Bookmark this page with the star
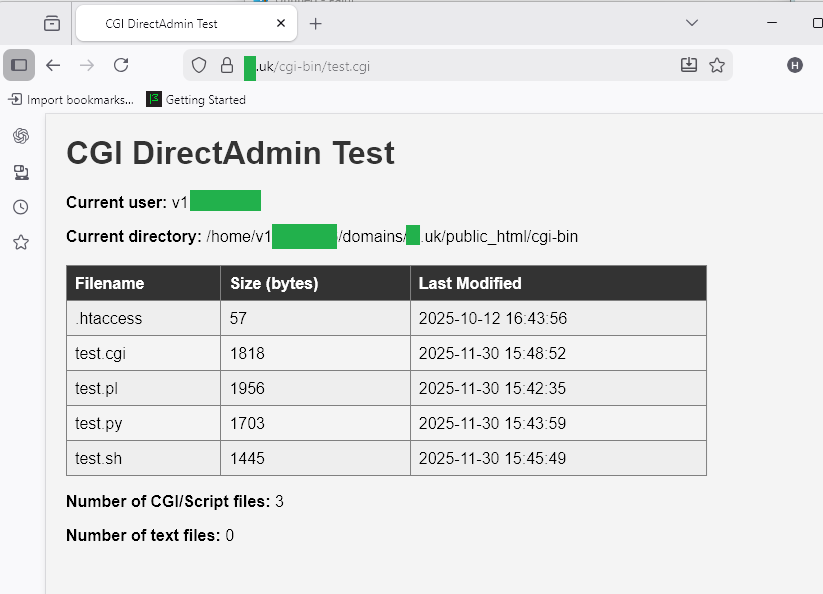 [717, 65]
